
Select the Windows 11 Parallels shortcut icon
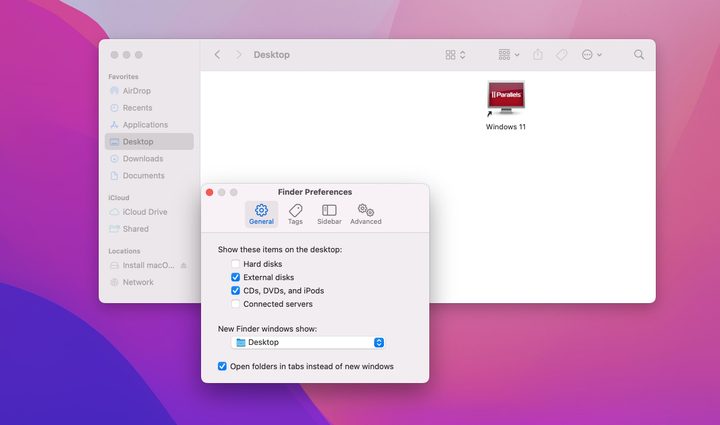(x=506, y=98)
